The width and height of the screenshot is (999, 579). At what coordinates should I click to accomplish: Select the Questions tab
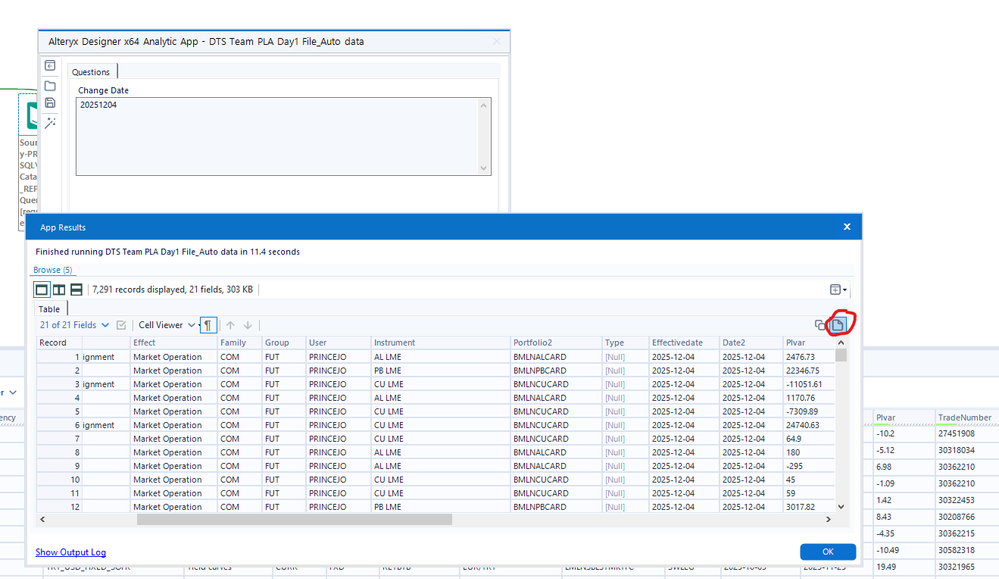pos(90,72)
